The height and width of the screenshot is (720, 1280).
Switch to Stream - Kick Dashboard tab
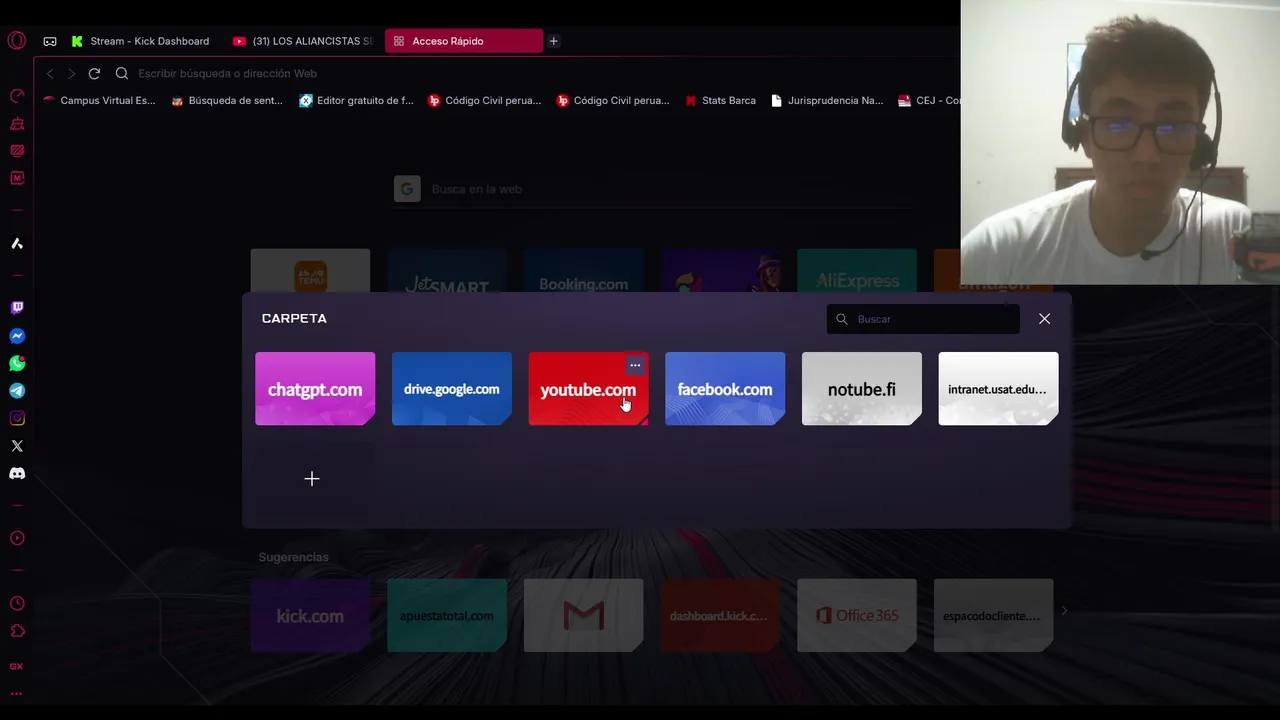[x=140, y=41]
